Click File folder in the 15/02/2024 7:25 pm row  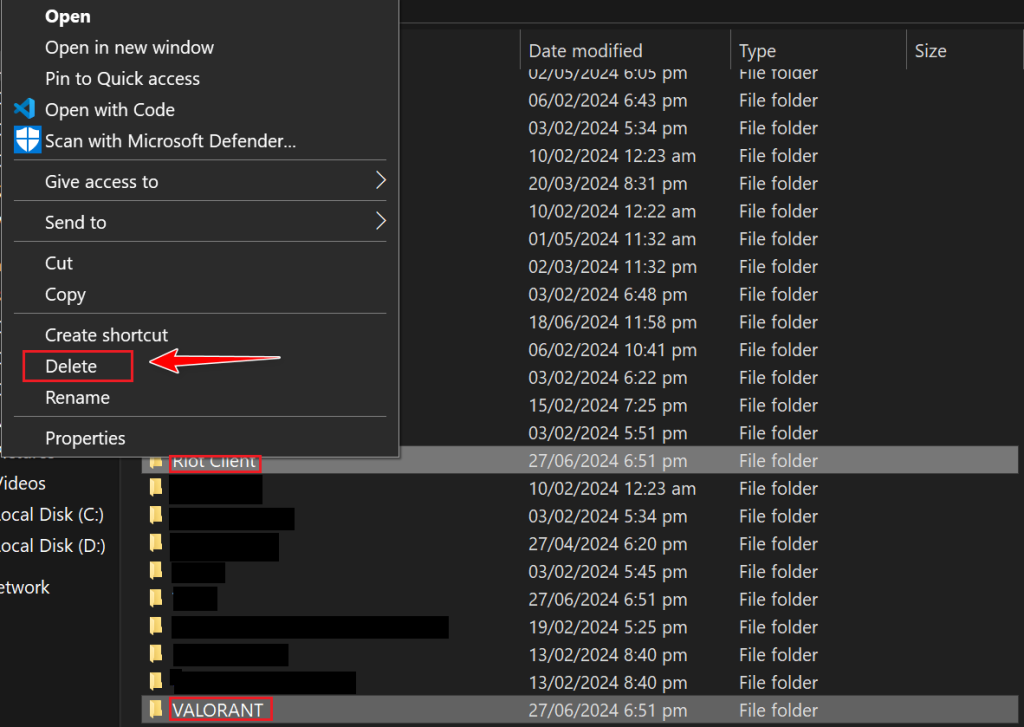pos(778,406)
